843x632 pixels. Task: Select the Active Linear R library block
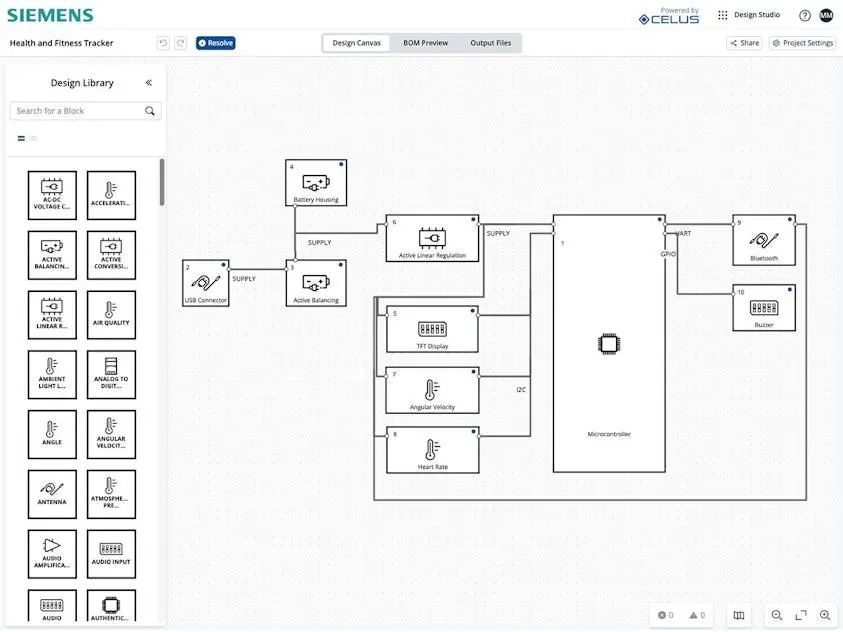coord(52,315)
